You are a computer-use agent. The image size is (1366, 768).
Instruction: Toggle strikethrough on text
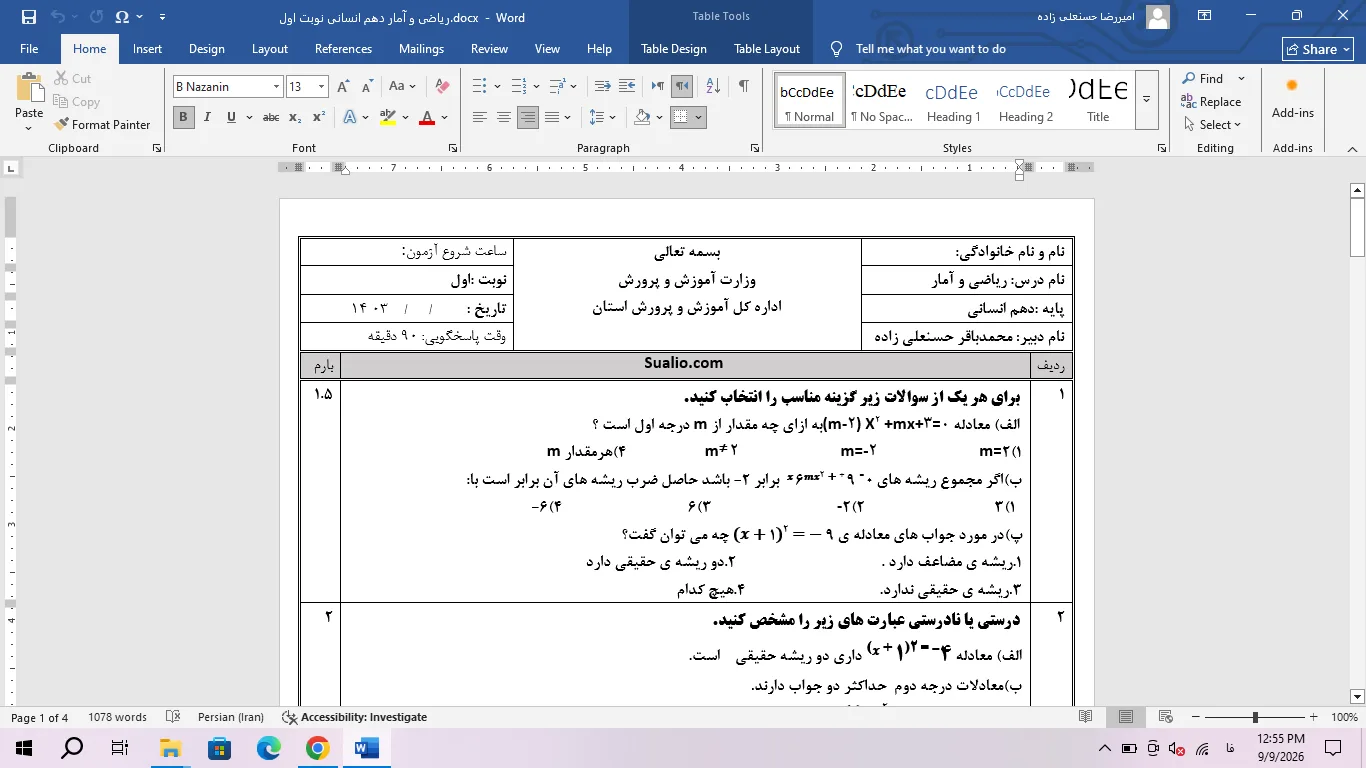point(270,117)
